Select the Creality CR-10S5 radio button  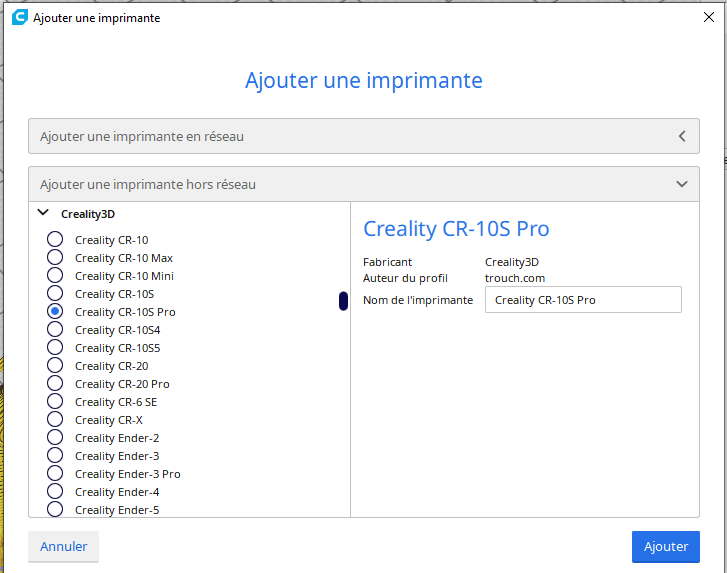55,347
